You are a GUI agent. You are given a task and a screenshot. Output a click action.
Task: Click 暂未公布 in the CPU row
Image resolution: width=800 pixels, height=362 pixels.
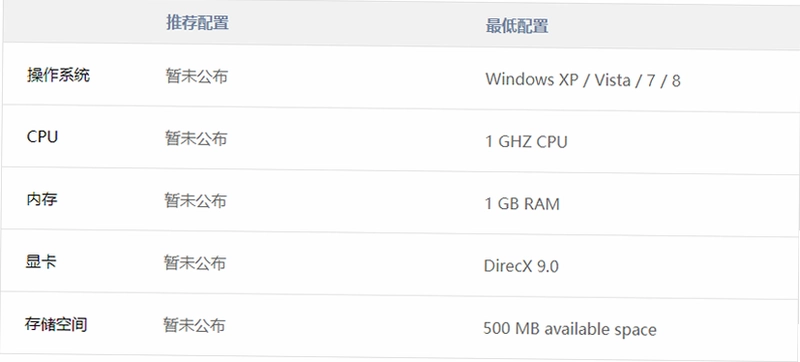(196, 138)
